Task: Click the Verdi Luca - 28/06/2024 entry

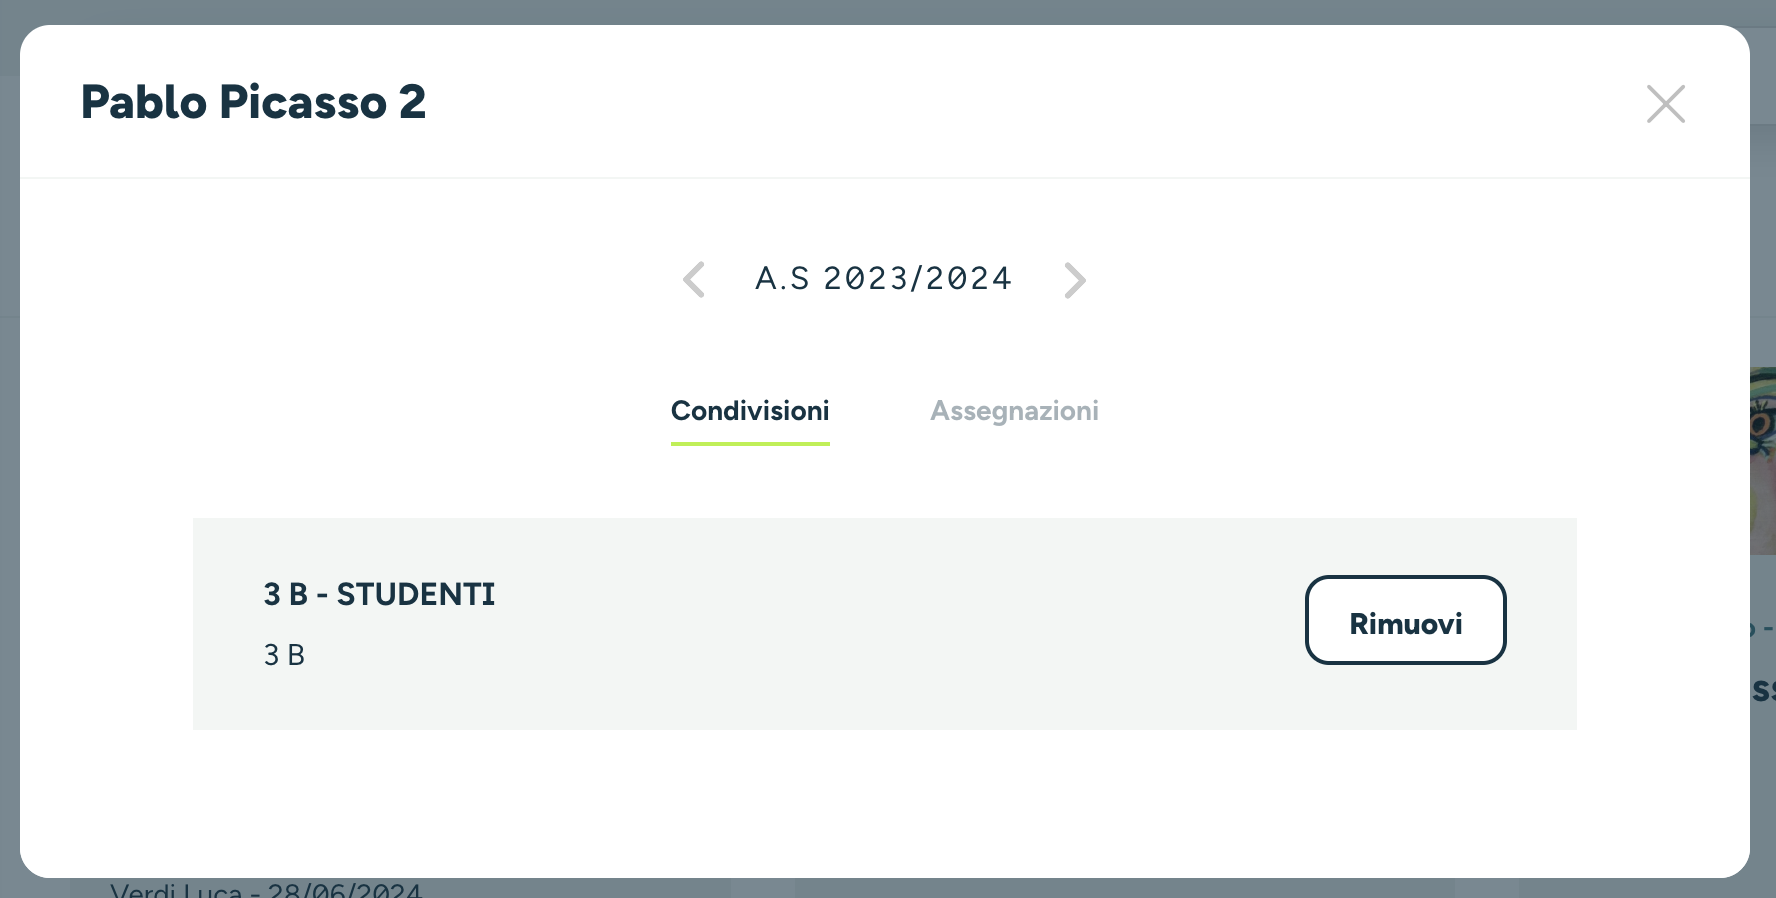Action: 266,888
